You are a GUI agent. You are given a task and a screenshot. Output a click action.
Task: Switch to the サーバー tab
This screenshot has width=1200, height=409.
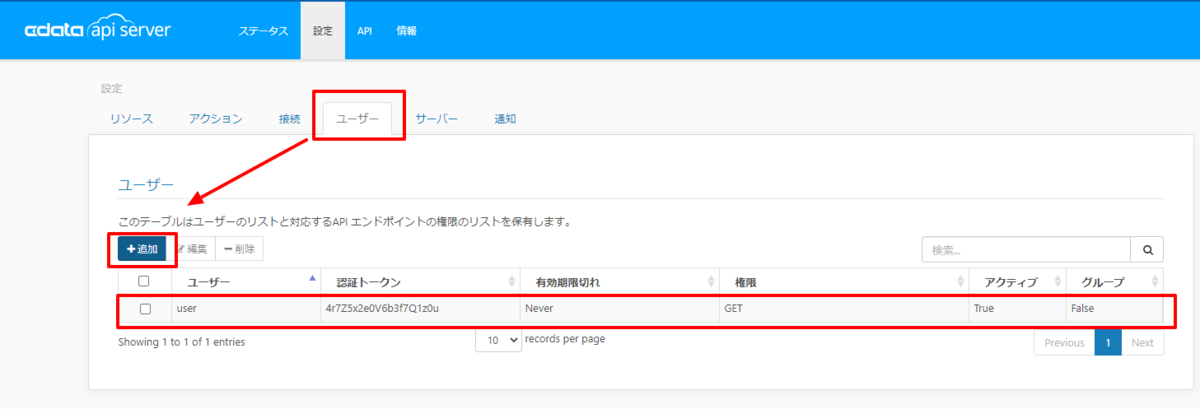(x=437, y=119)
